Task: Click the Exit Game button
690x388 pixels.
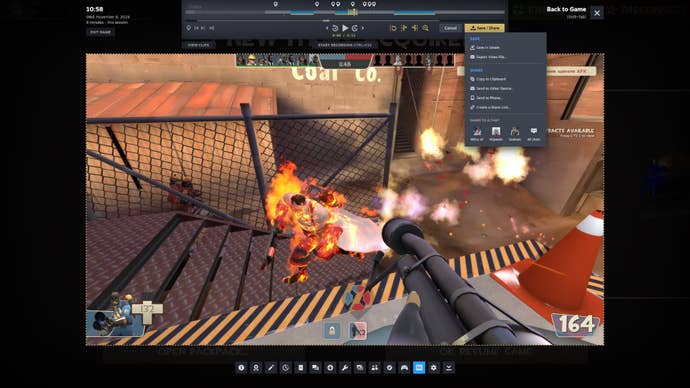Action: [x=101, y=32]
